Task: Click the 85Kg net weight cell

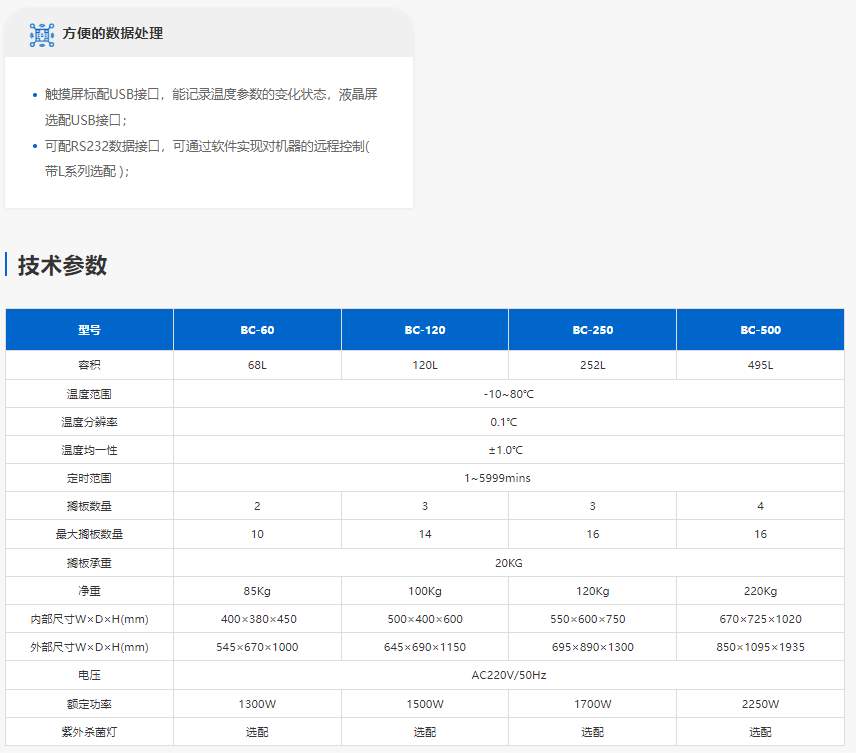Action: pos(257,591)
